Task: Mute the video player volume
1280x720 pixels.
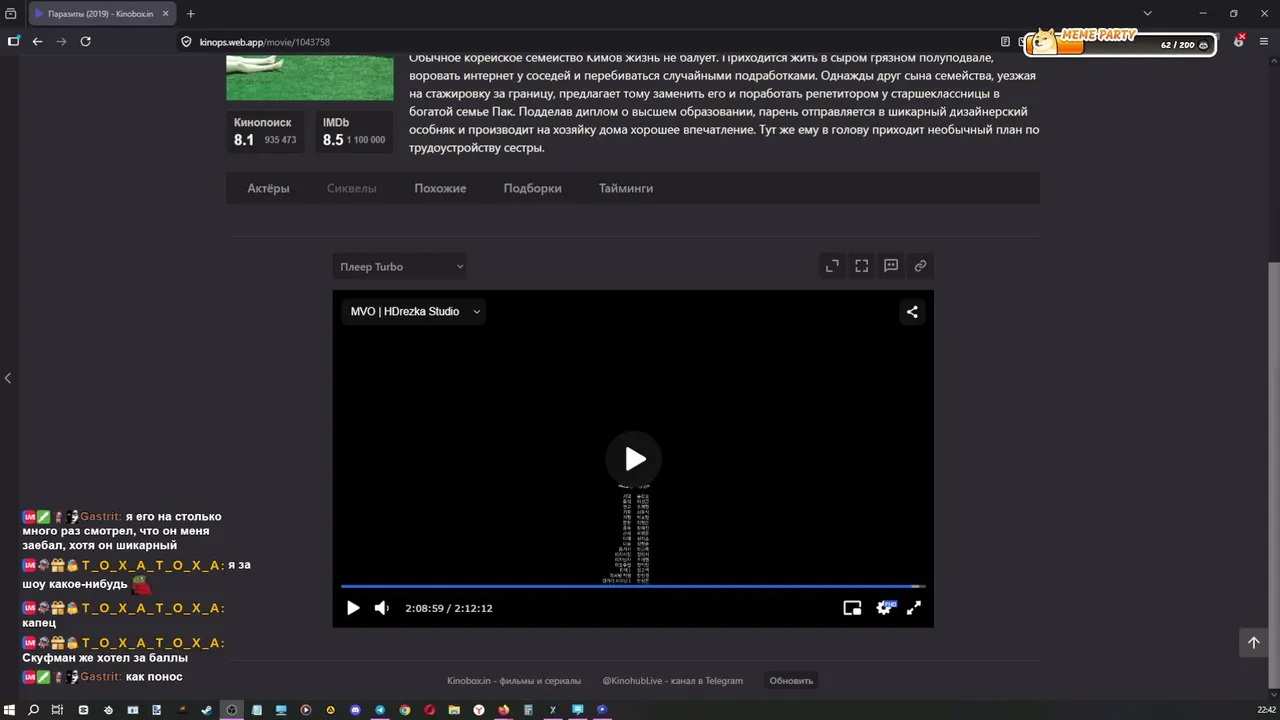Action: [381, 608]
